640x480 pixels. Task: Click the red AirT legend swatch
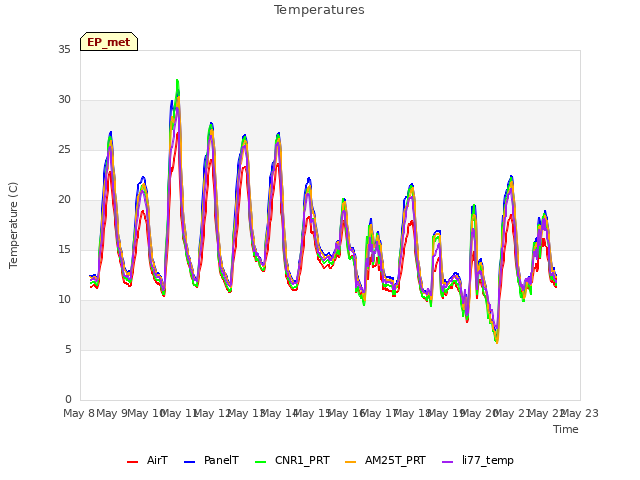tap(132, 462)
